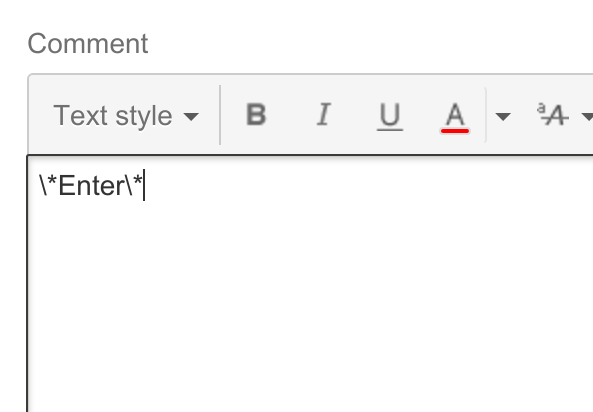Expand the text color picker arrow
593x412 pixels.
click(x=503, y=117)
